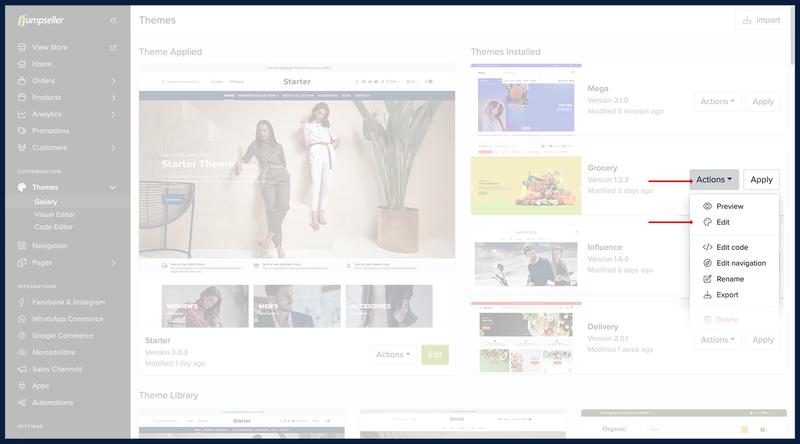Click the Pages icon in sidebar
Image resolution: width=800 pixels, height=444 pixels.
(21, 262)
